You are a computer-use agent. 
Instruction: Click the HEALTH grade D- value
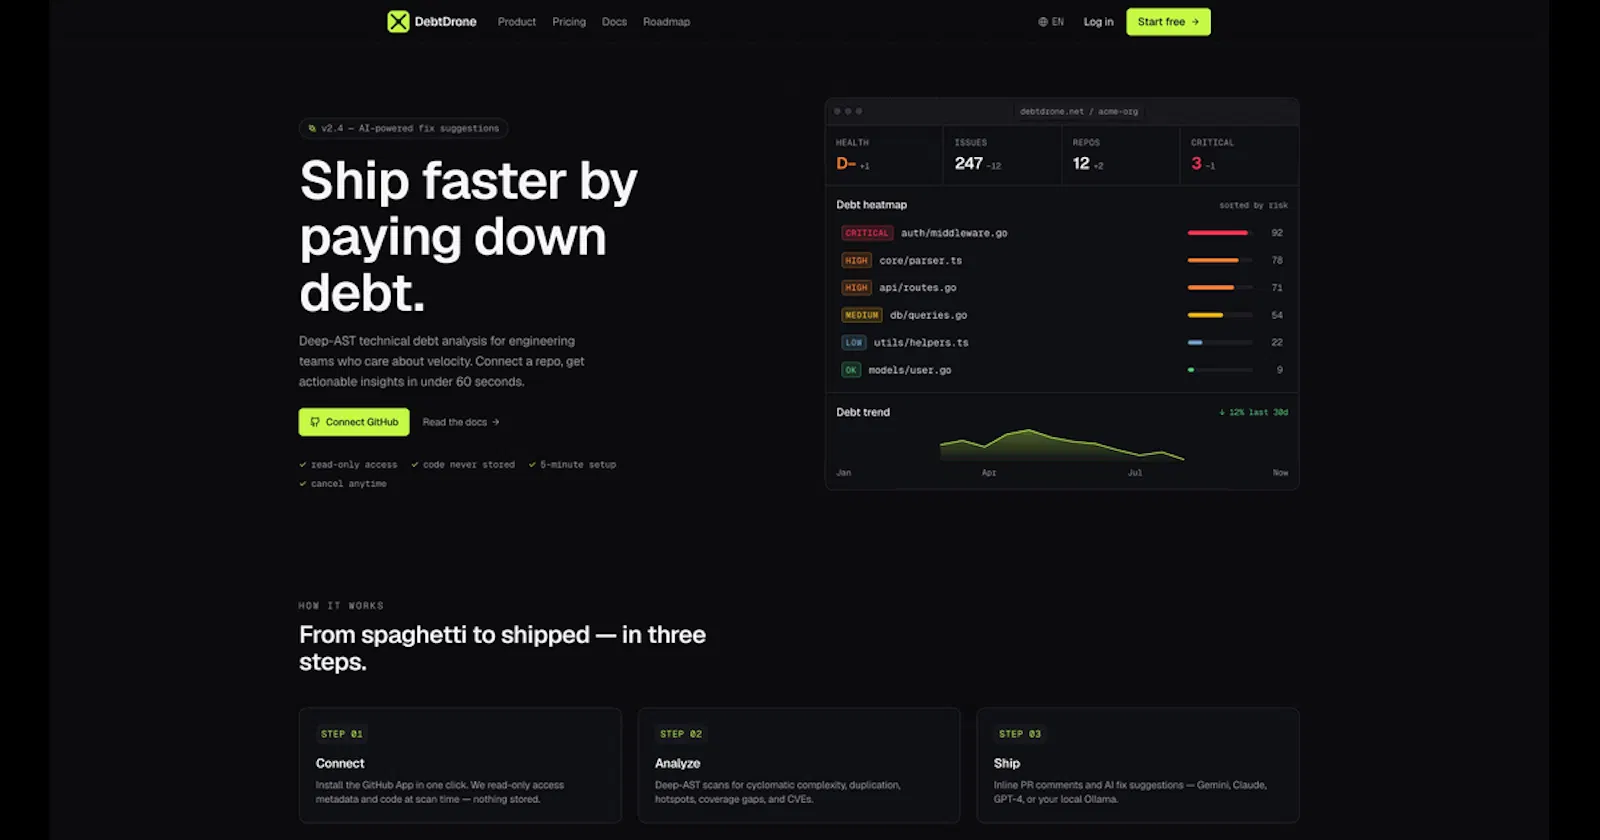pyautogui.click(x=846, y=163)
